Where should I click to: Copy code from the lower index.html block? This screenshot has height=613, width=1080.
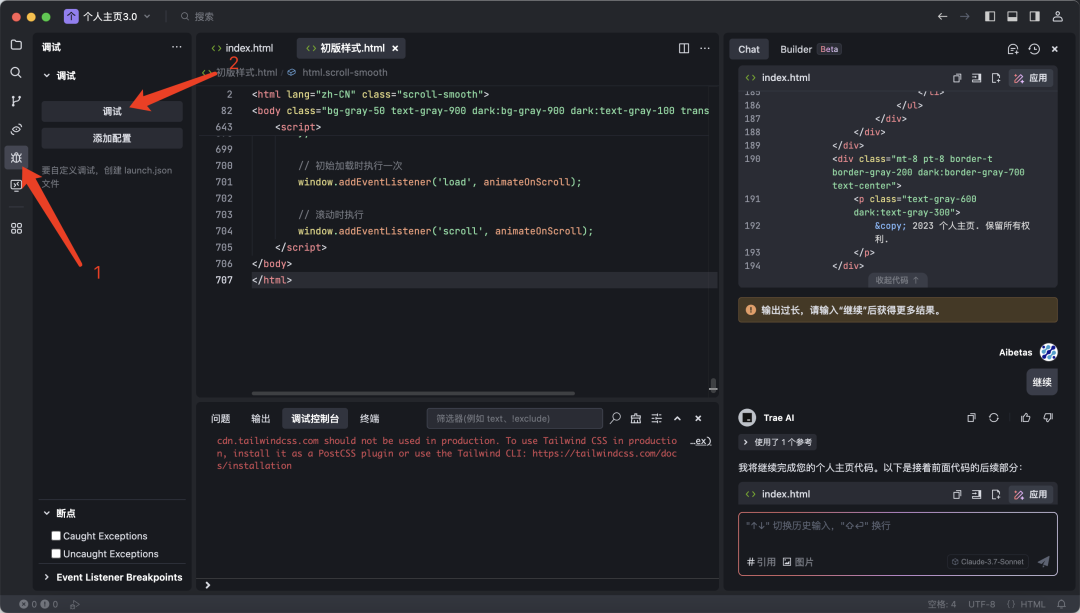(957, 495)
